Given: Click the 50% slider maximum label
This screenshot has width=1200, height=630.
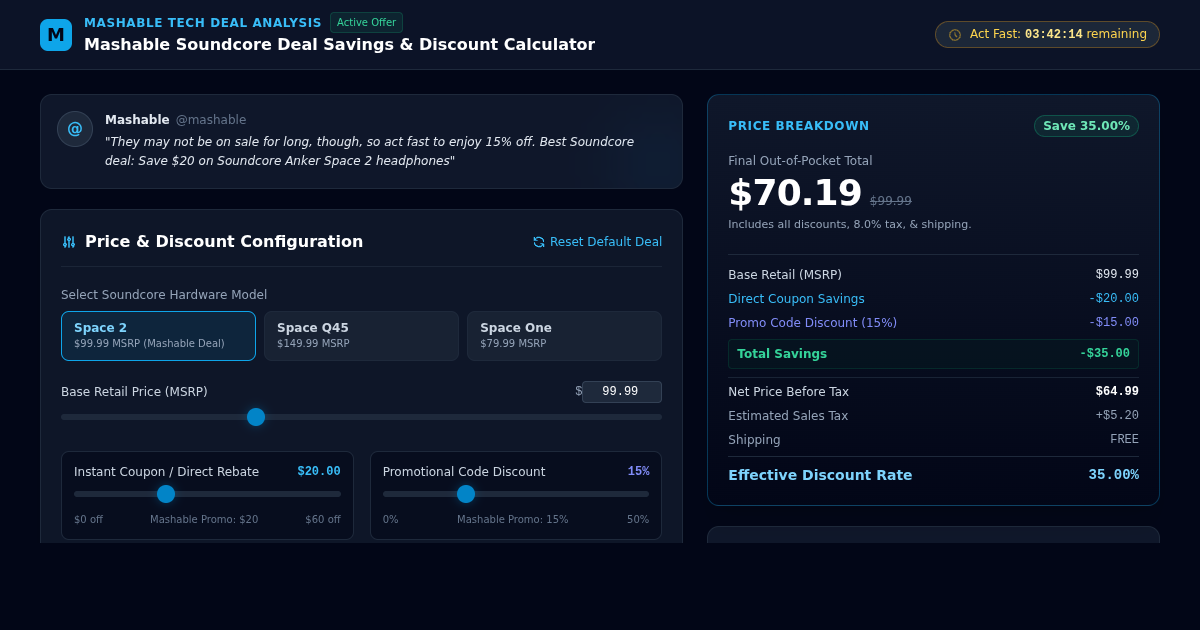Looking at the screenshot, I should 638,520.
